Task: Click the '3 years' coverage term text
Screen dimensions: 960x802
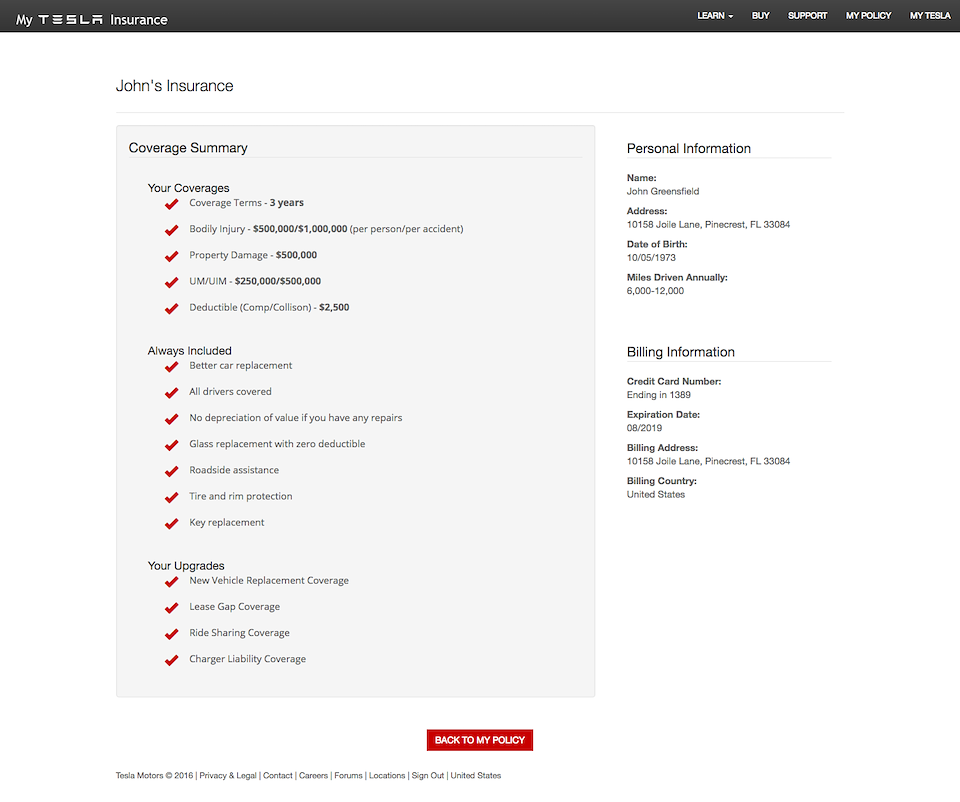Action: point(287,203)
